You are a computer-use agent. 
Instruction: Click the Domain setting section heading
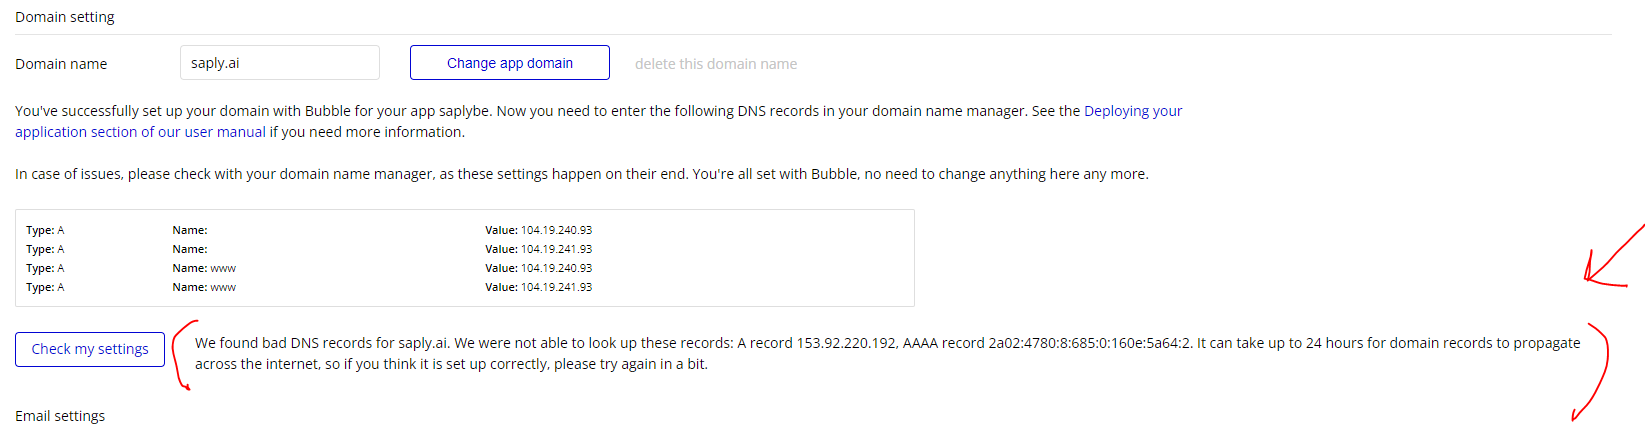(x=65, y=17)
